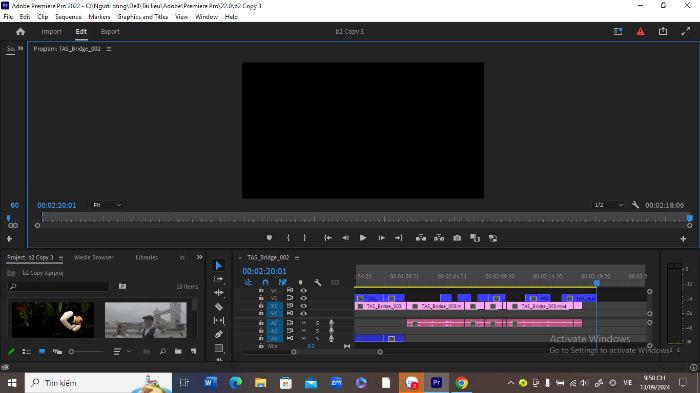Switch Project panel to Icon View

click(x=42, y=351)
